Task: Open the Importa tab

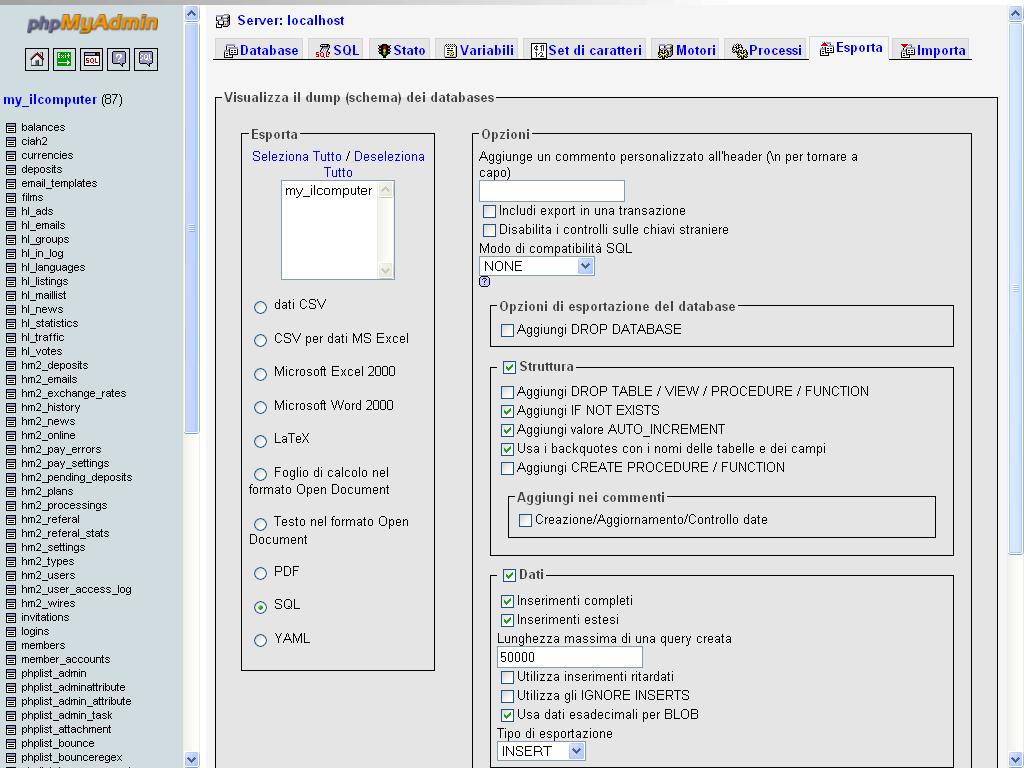Action: tap(932, 50)
